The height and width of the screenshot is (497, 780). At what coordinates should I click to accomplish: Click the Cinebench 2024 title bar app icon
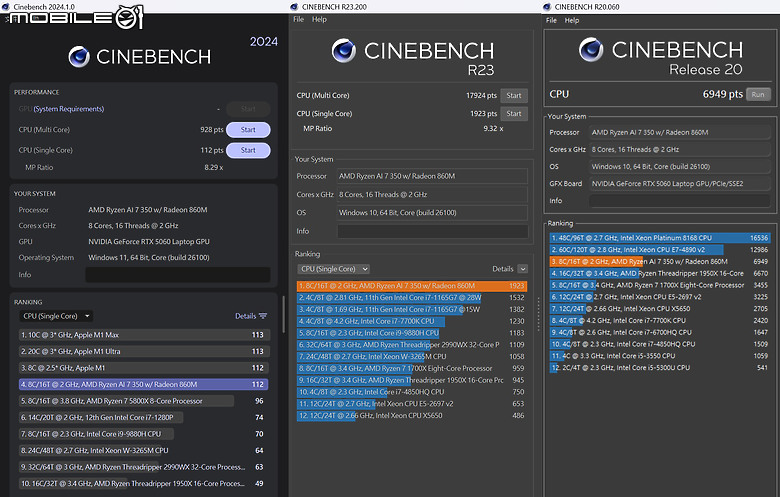tap(6, 6)
